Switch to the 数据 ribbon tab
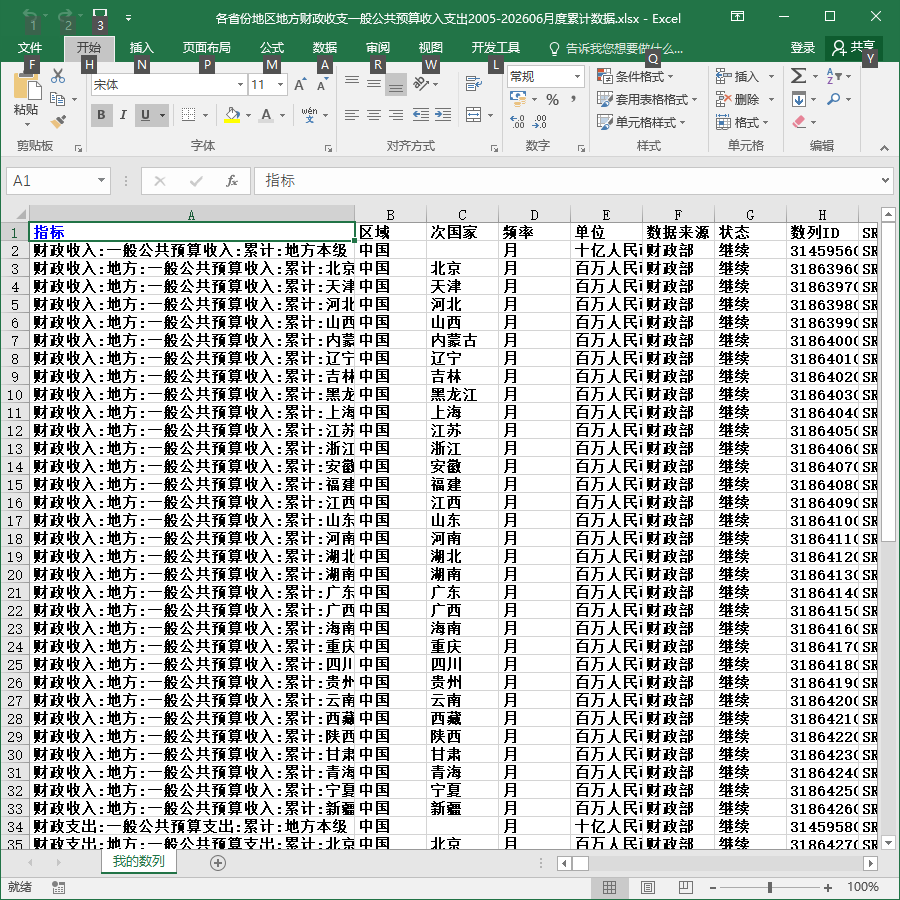900x900 pixels. coord(324,48)
